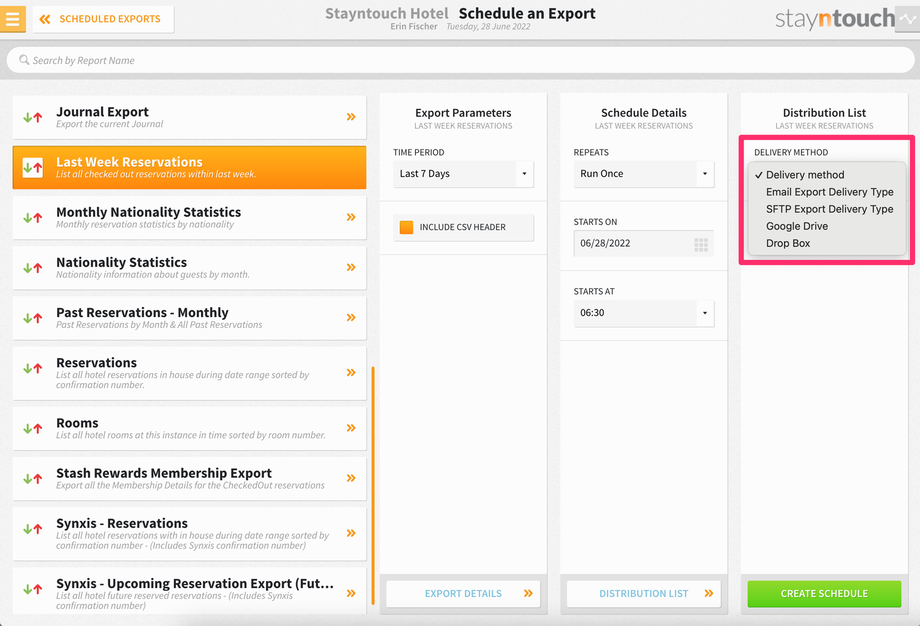Select Synxis - Reservations report title
The width and height of the screenshot is (920, 626).
(122, 523)
